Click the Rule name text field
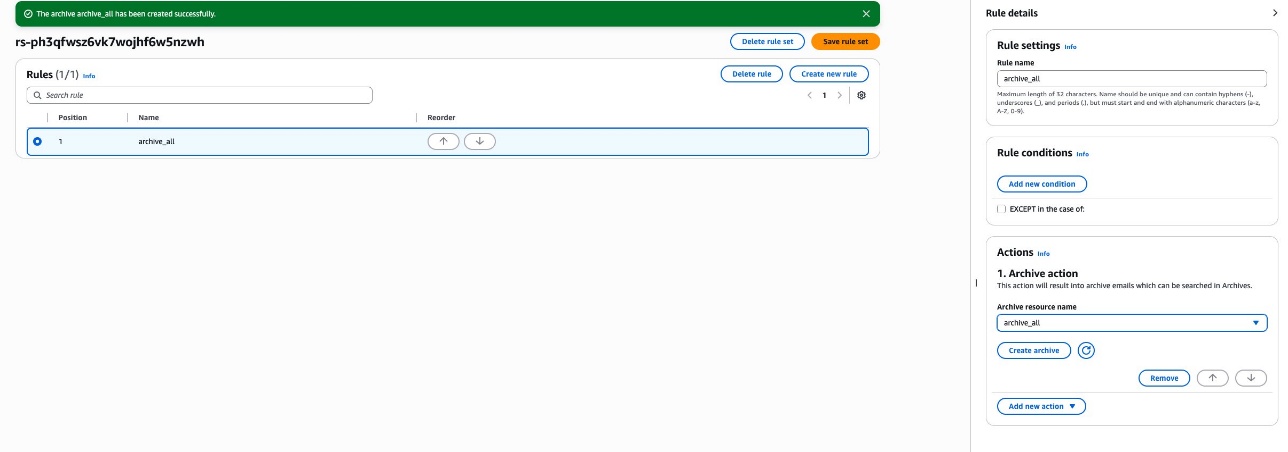 click(x=1131, y=77)
